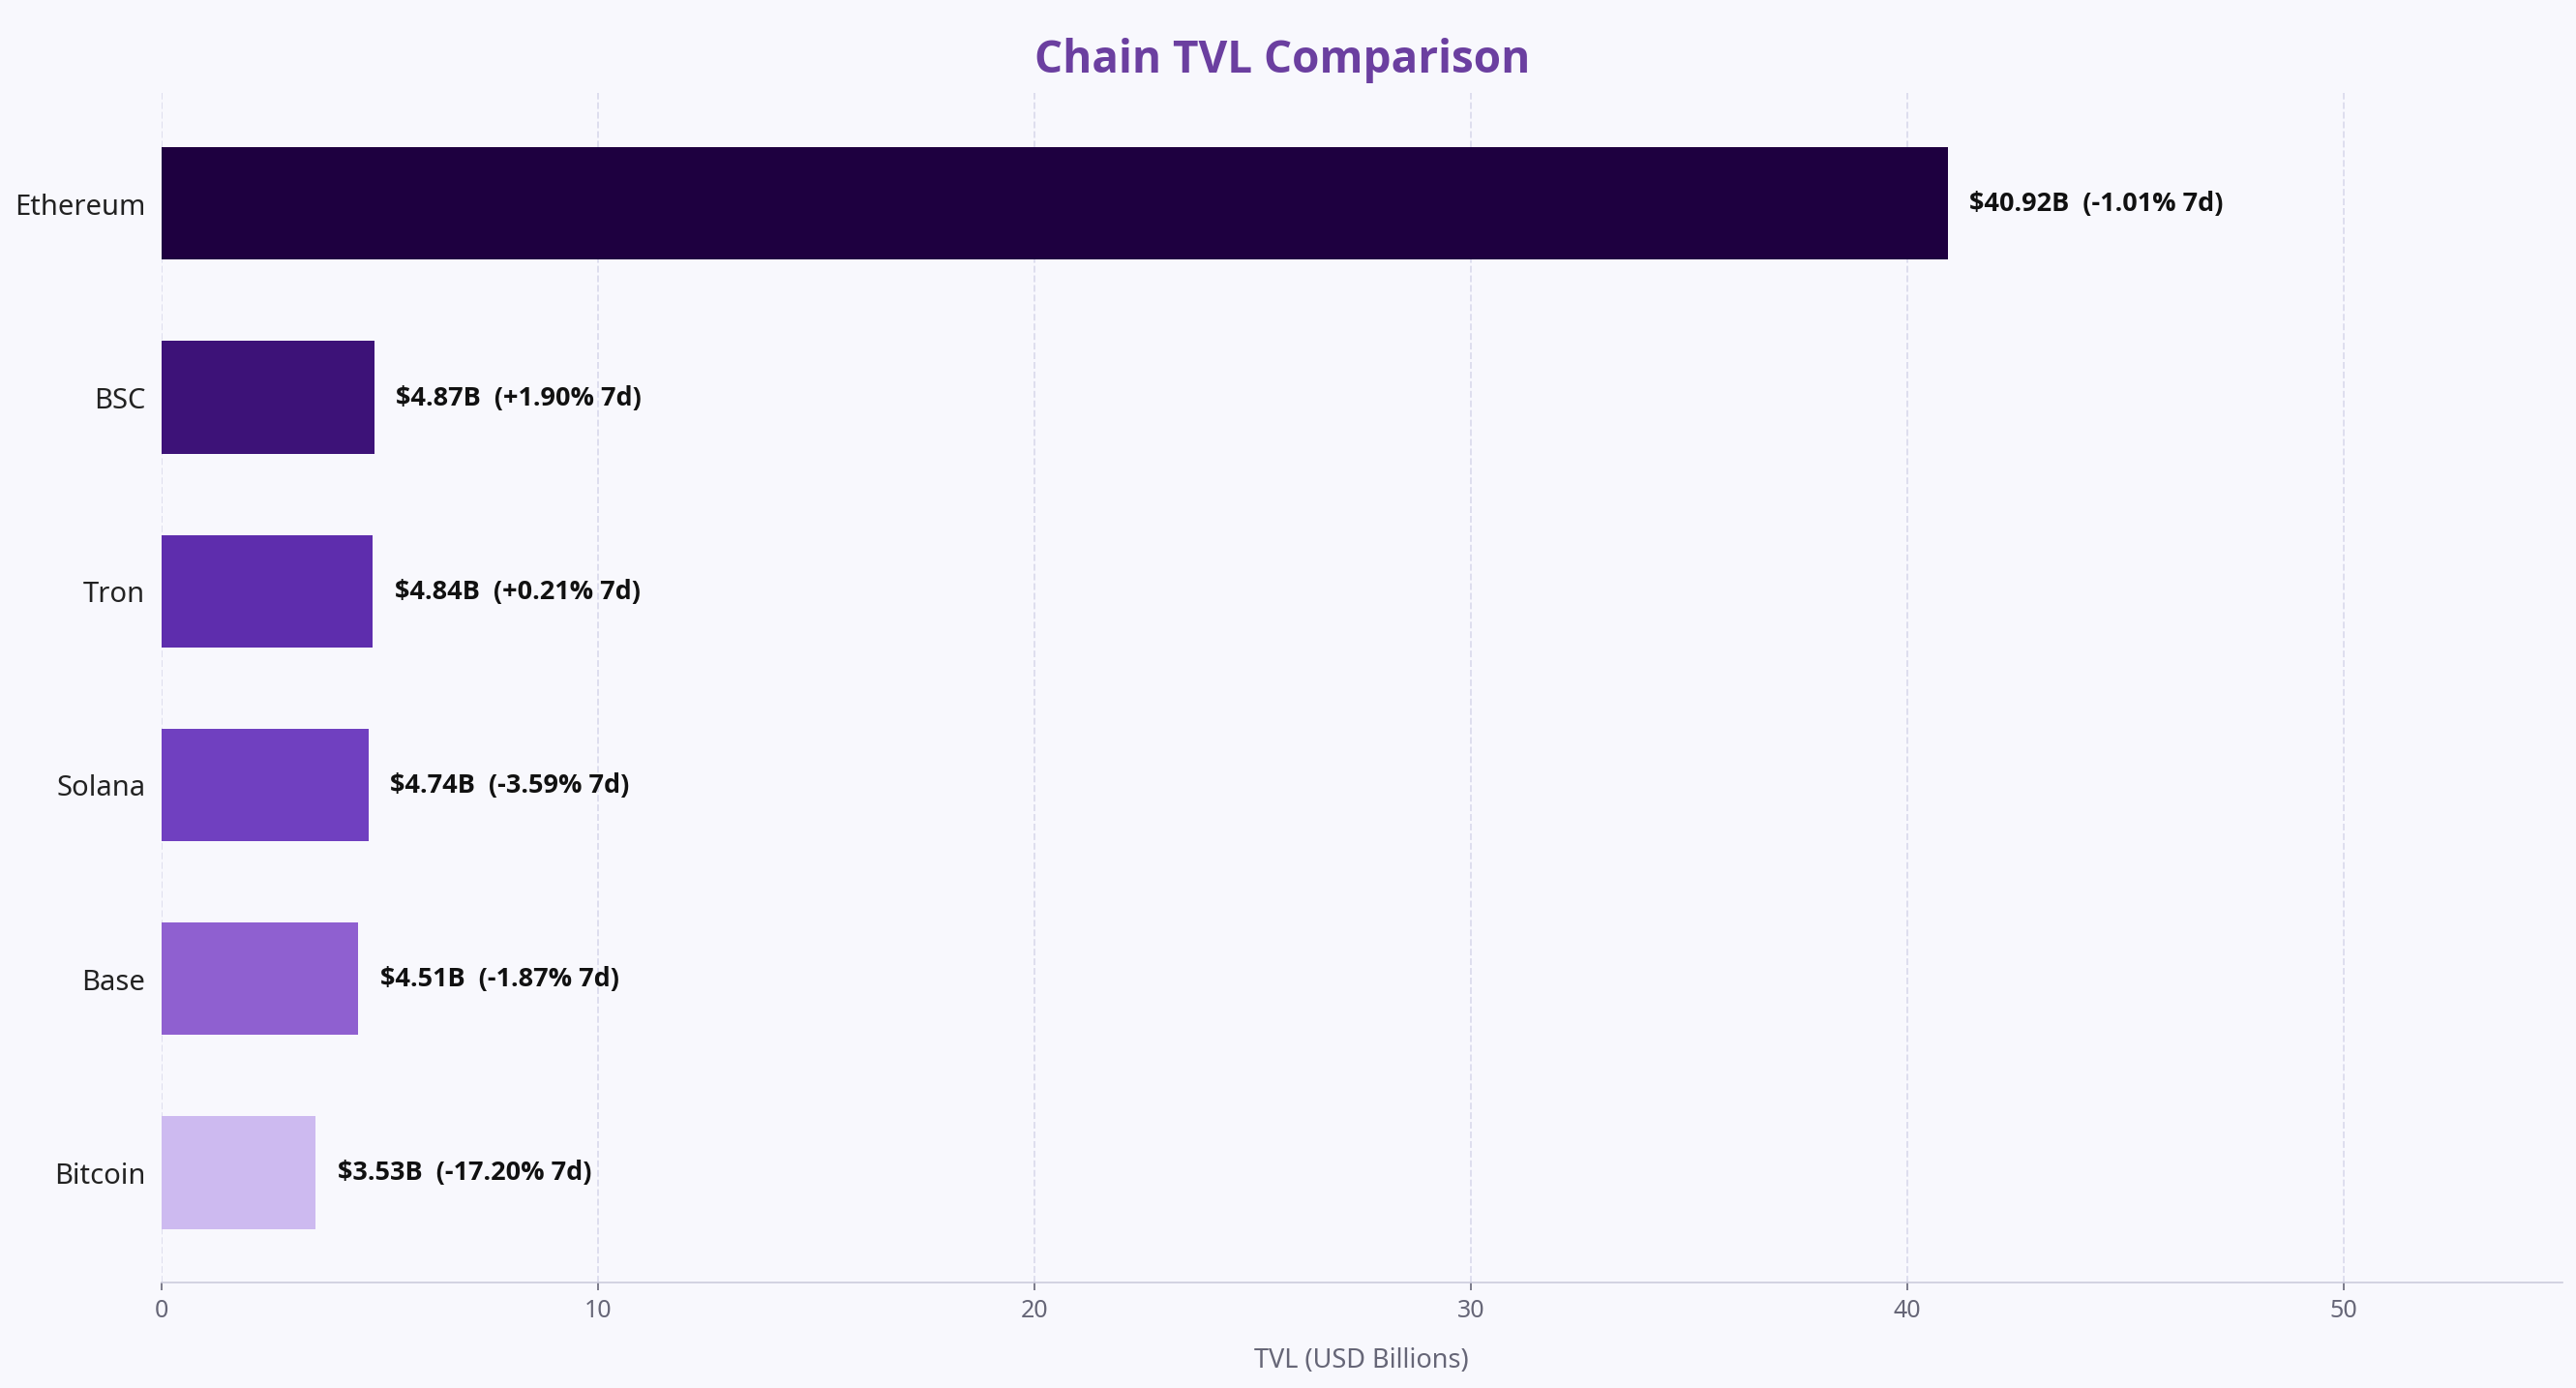Click the TVL (USD Billions) axis title

pos(1361,1359)
